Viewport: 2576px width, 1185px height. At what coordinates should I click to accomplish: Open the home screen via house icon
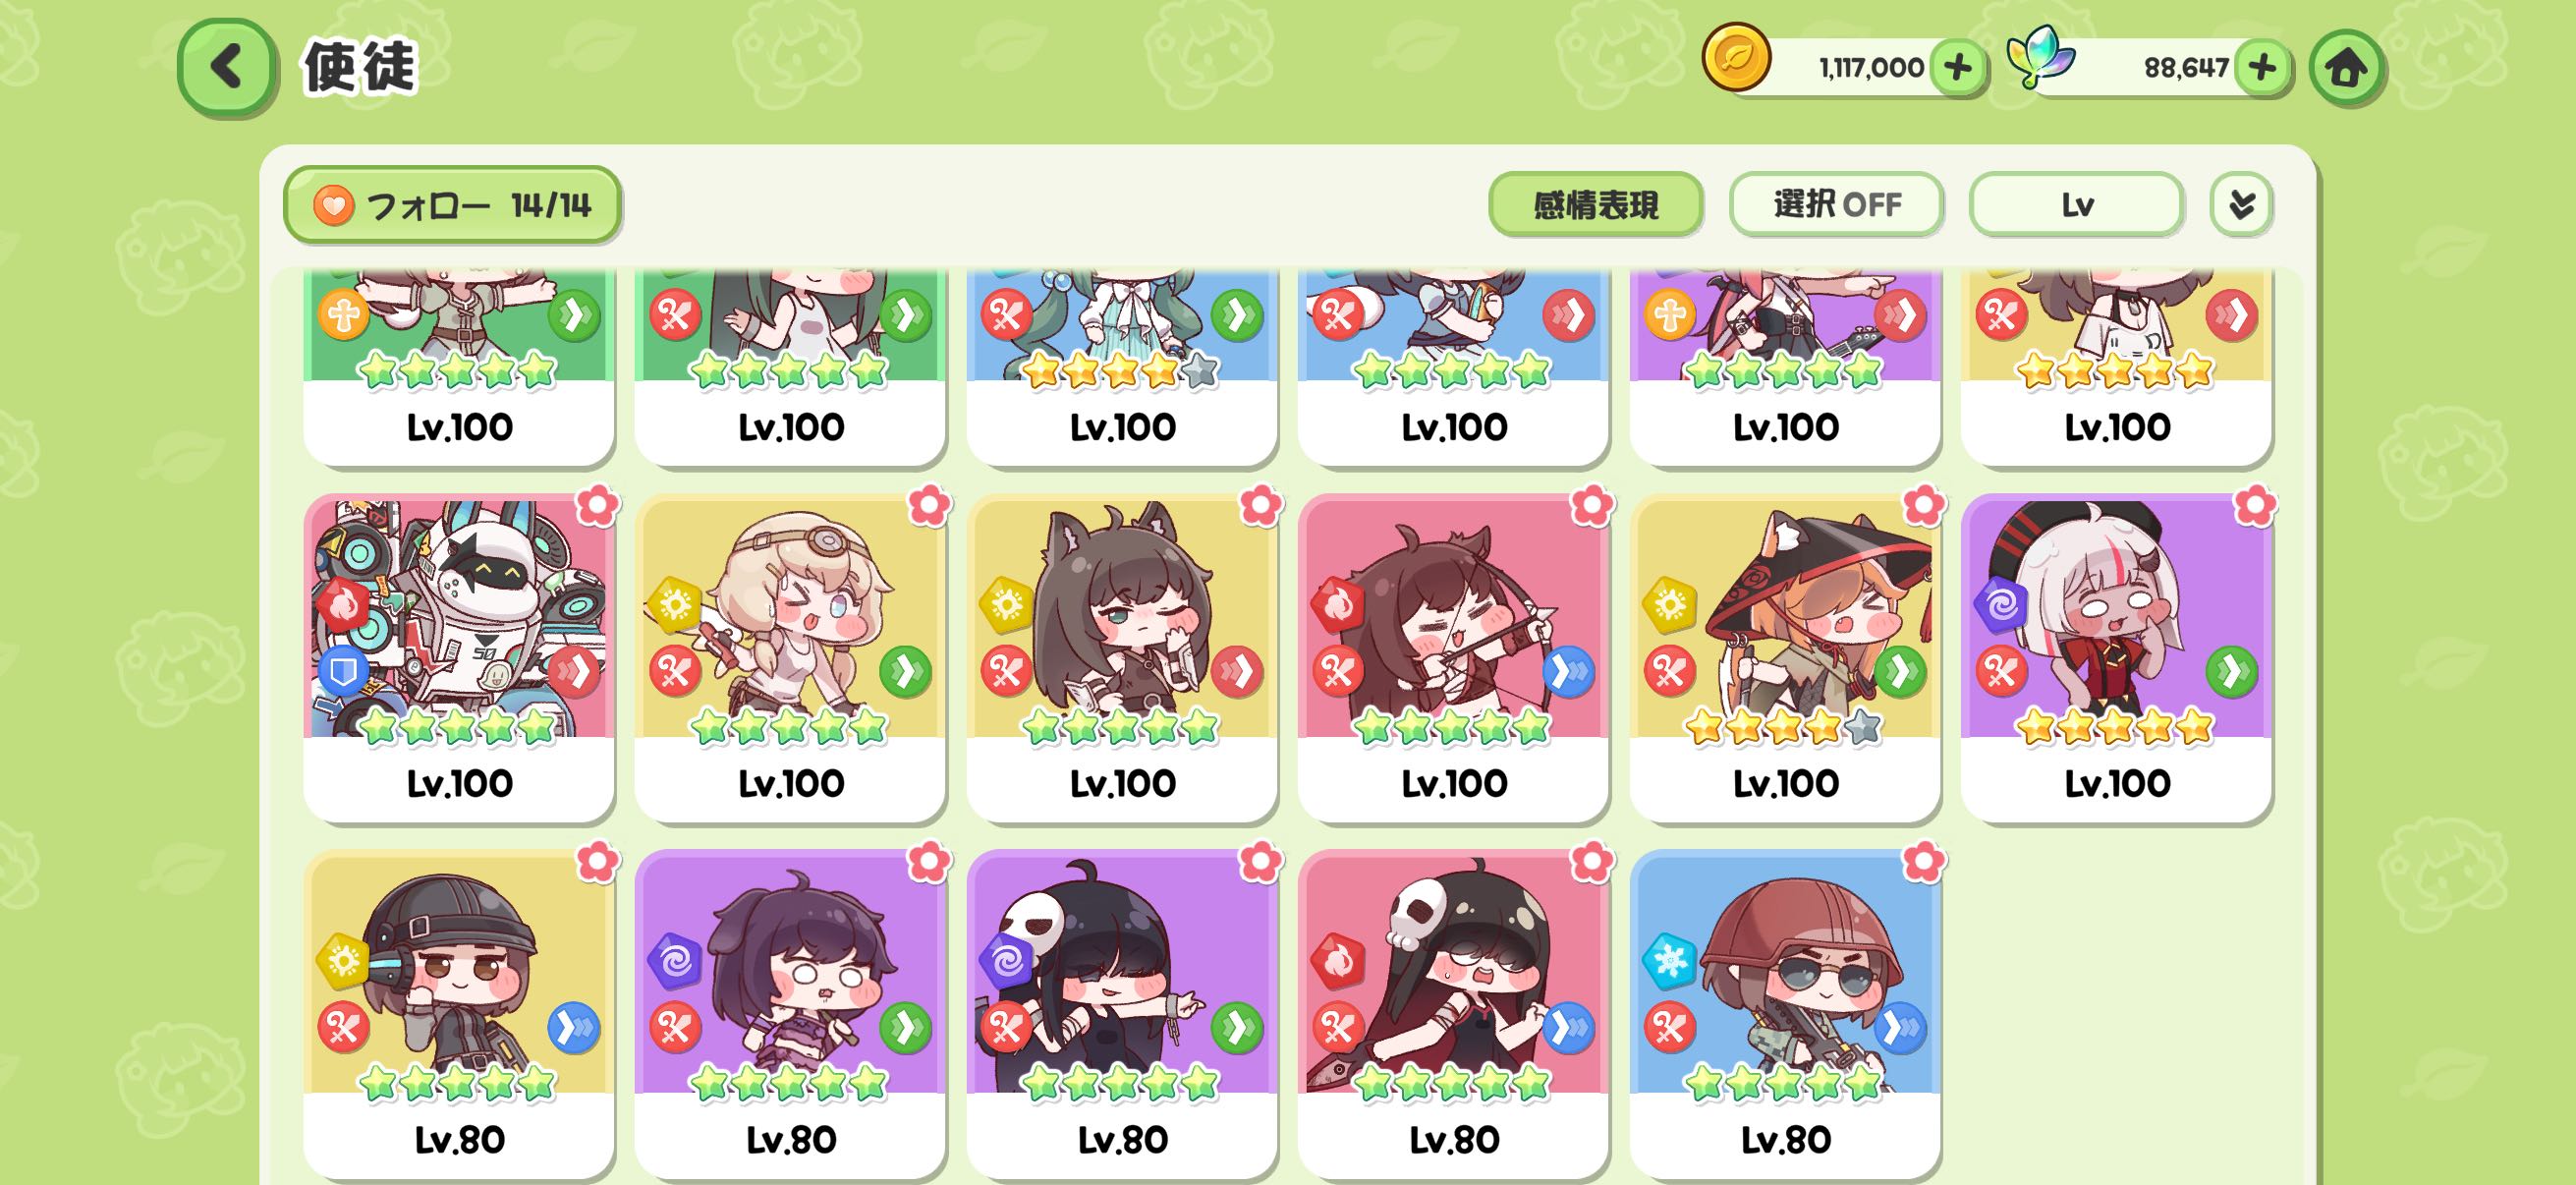[2346, 68]
